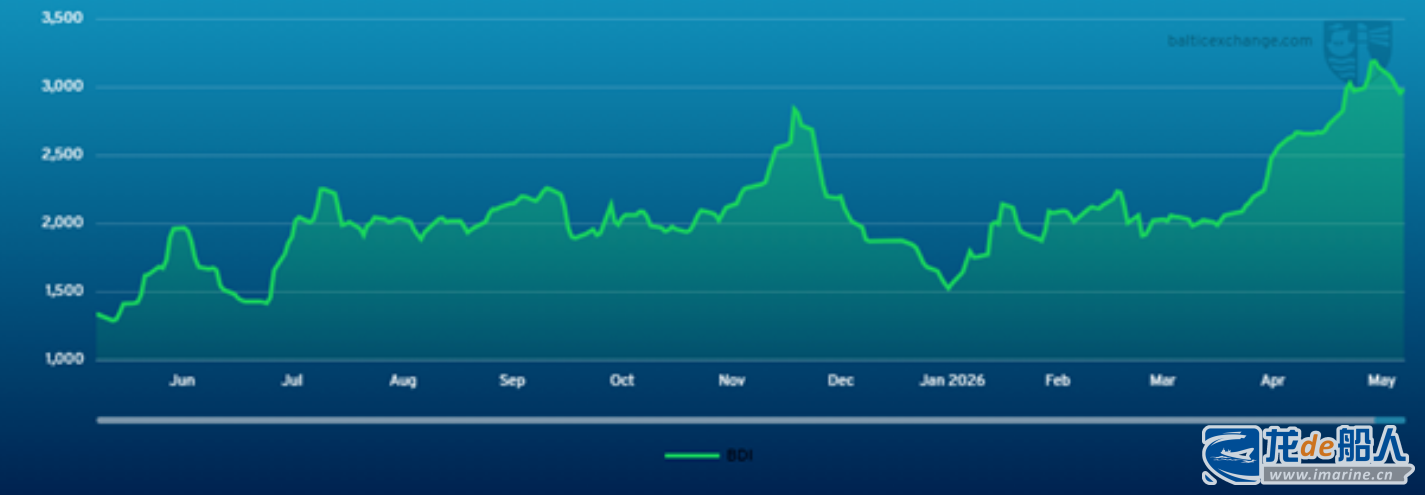Click the 'Jul' x-axis label
Viewport: 1425px width, 495px height.
[x=292, y=381]
